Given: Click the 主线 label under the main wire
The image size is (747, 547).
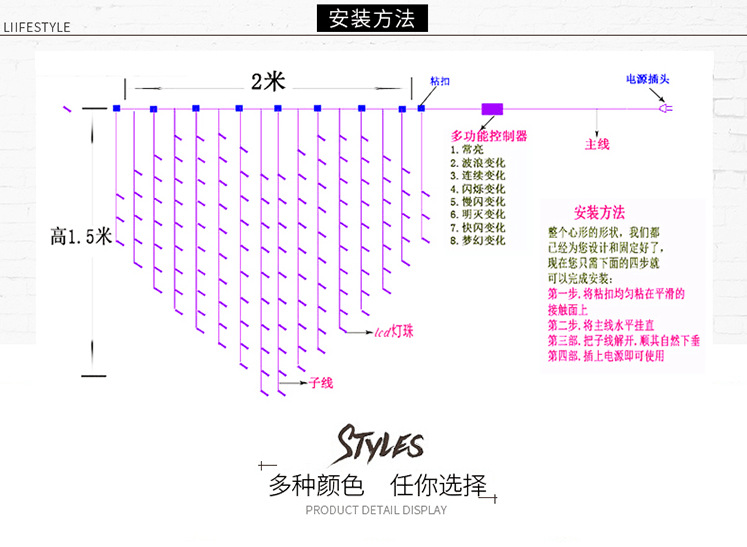Looking at the screenshot, I should tap(597, 144).
